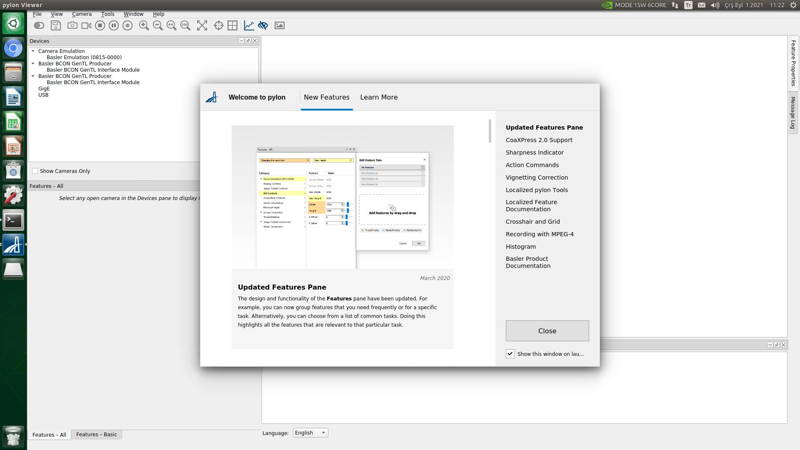
Task: Enable the Show Cameras Only checkbox
Action: click(x=35, y=171)
